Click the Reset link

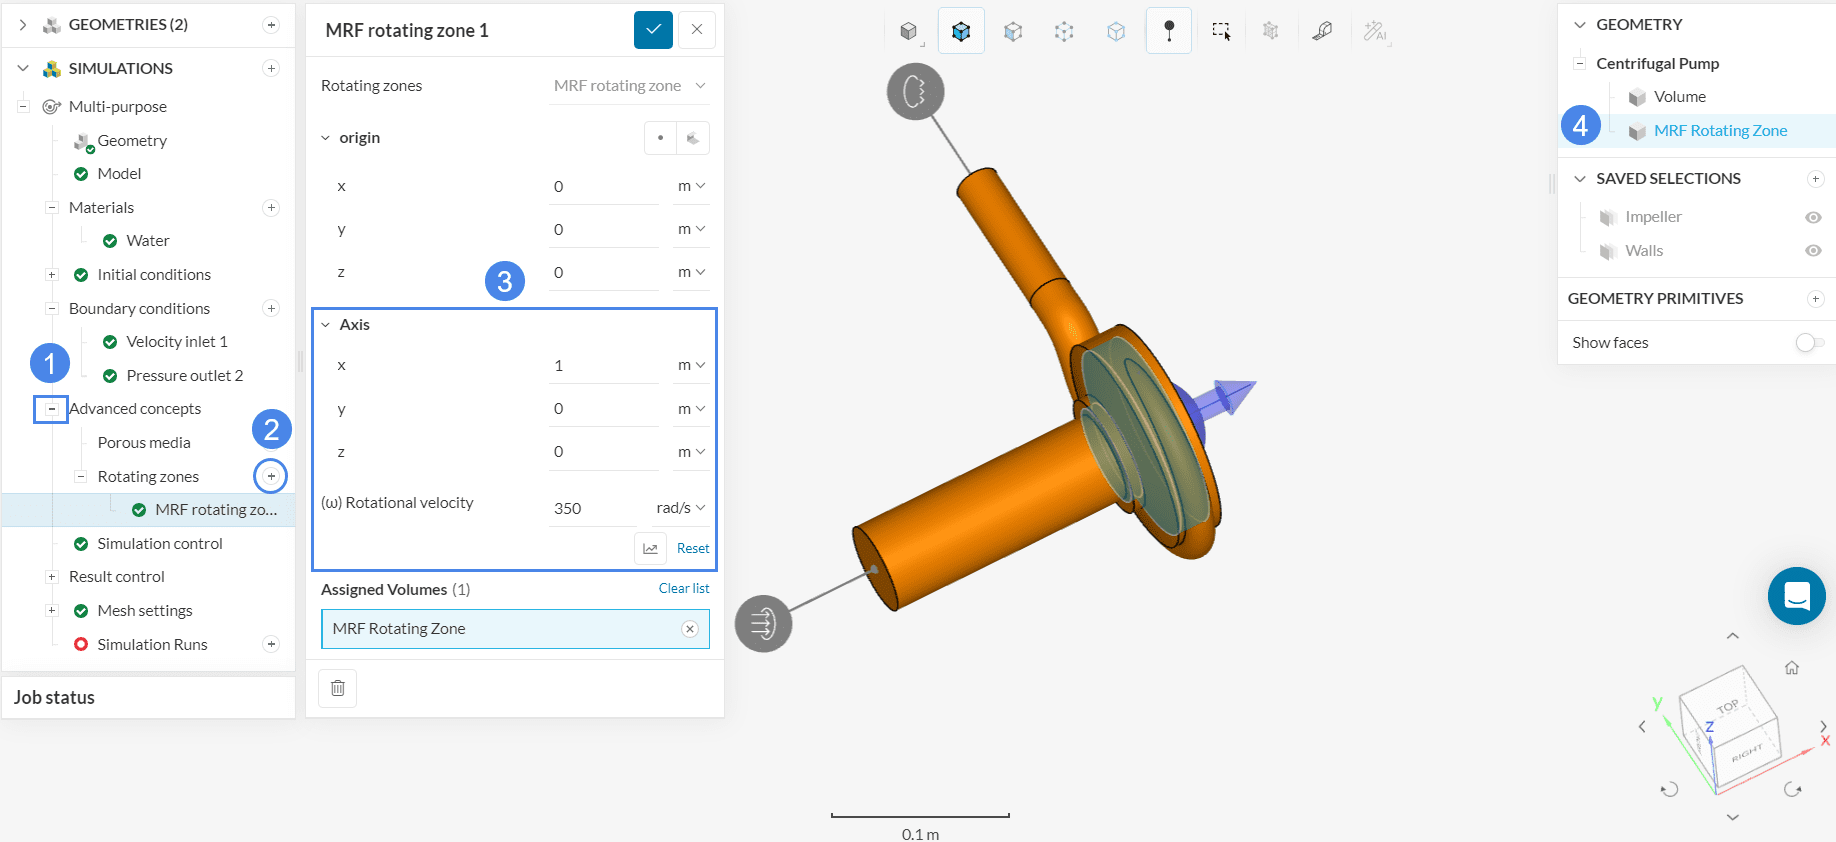[x=693, y=548]
